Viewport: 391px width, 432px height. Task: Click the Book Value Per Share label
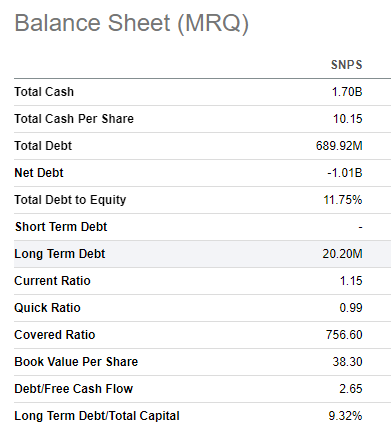(76, 362)
